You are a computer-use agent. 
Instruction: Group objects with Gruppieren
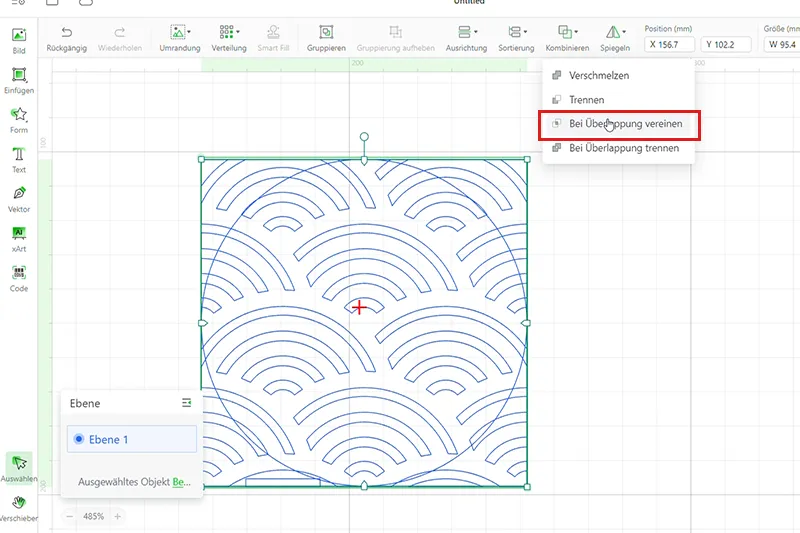click(x=326, y=39)
